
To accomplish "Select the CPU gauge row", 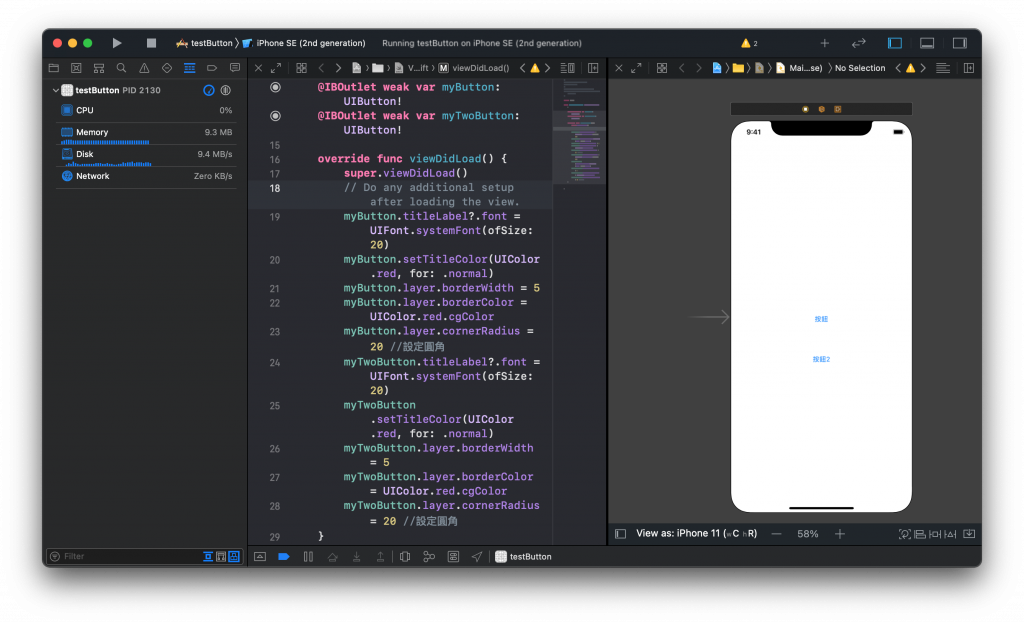I will [x=146, y=110].
